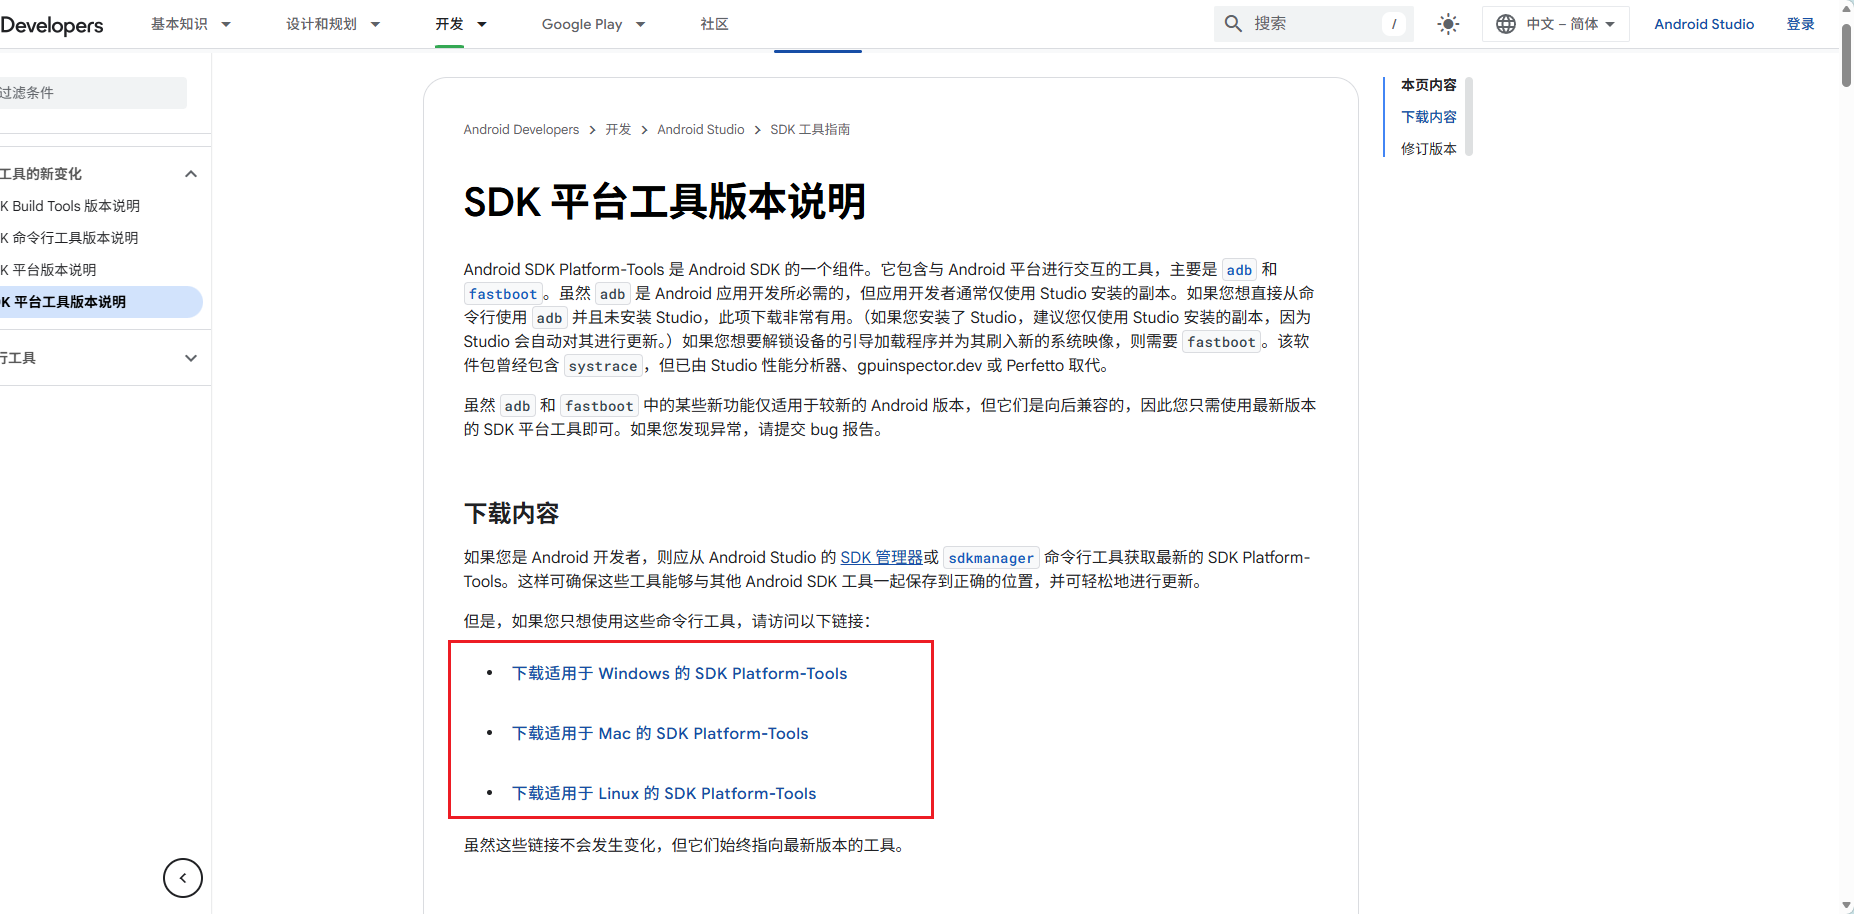Open the sdkmanager code link
This screenshot has width=1854, height=914.
coord(991,558)
